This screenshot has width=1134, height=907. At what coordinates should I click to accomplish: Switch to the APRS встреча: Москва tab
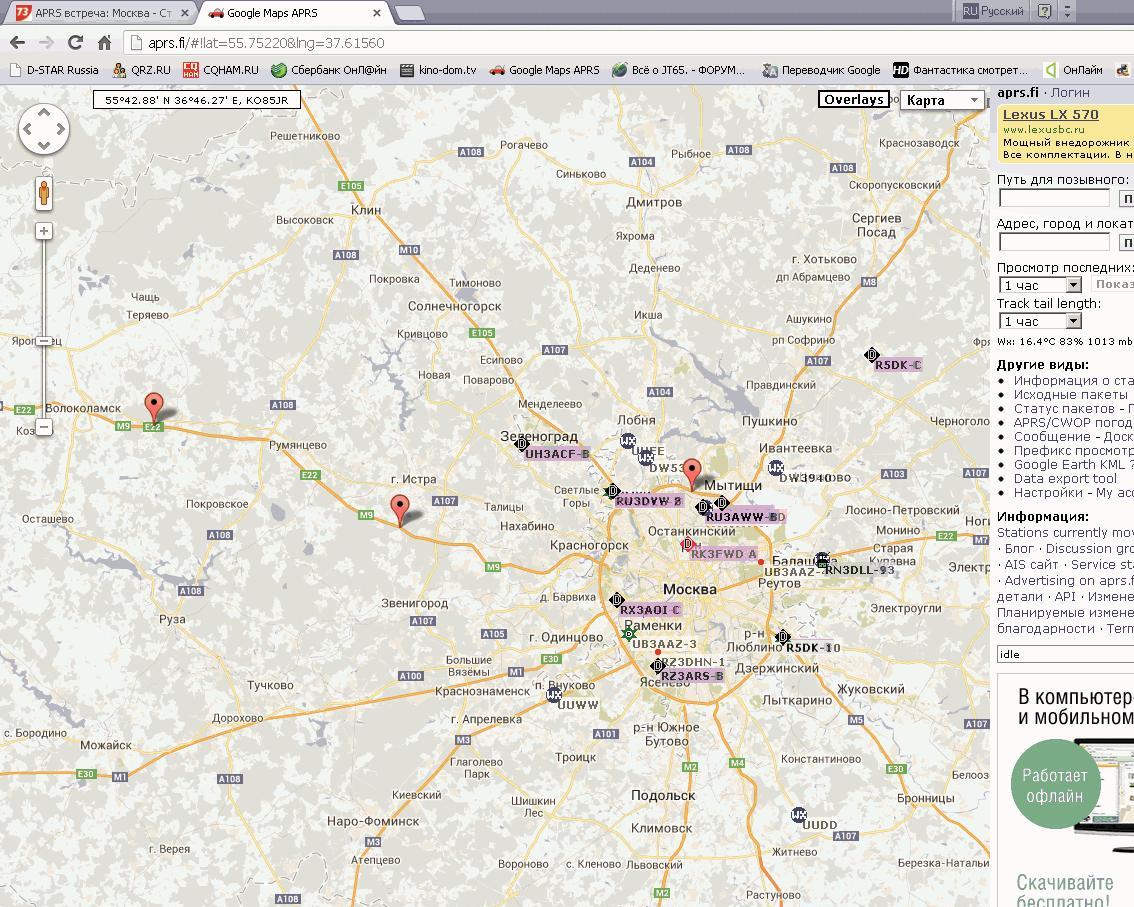tap(101, 13)
